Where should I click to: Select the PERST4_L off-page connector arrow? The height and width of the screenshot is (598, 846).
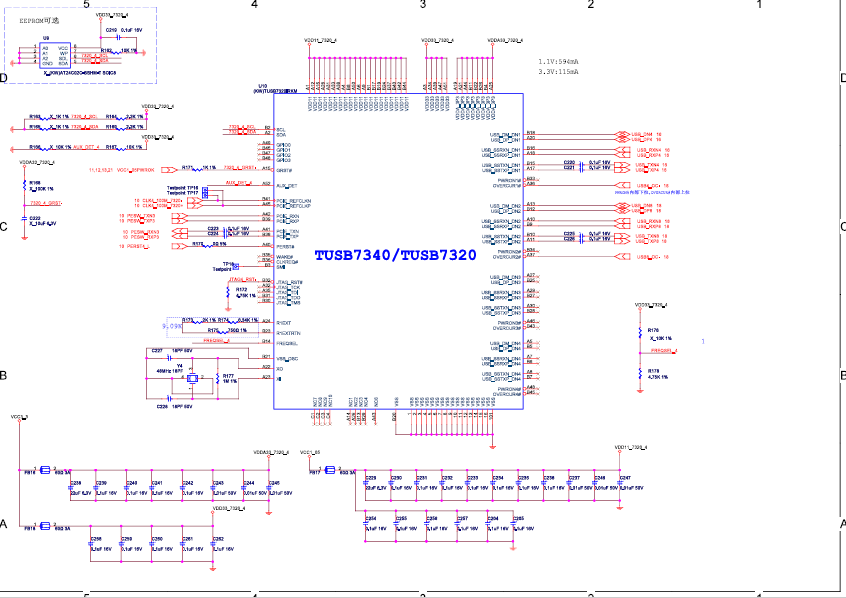(x=180, y=246)
